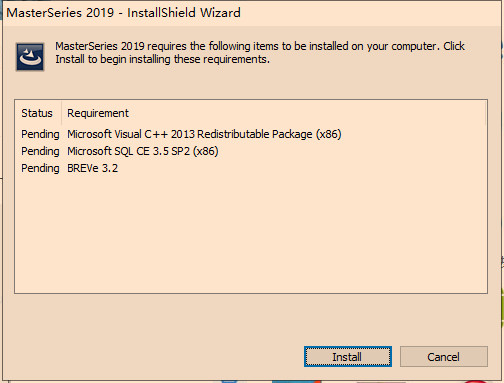Click the '(x86)' text in the Visual C++ row
Viewport: 504px width, 383px height.
tap(329, 134)
